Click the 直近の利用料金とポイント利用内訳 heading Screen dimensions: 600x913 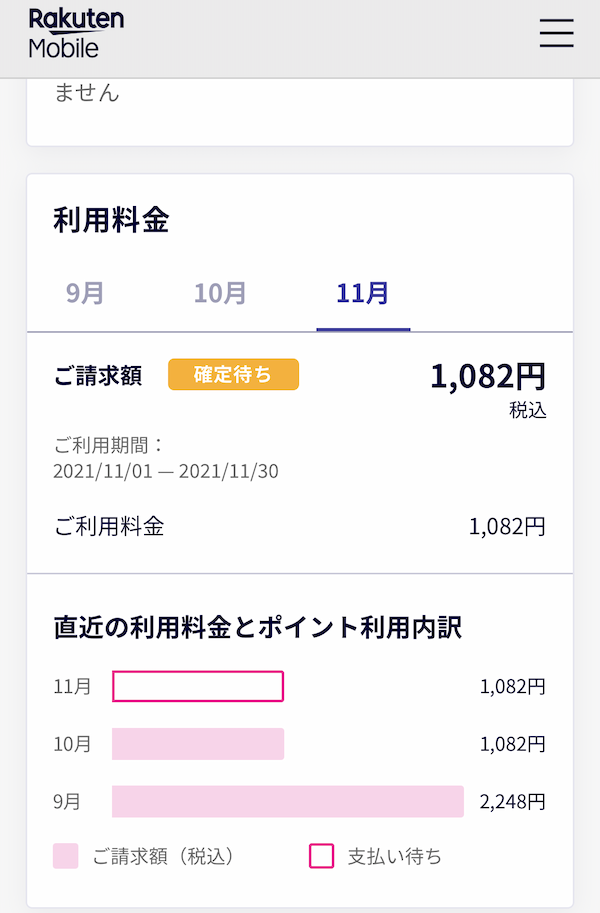point(257,627)
